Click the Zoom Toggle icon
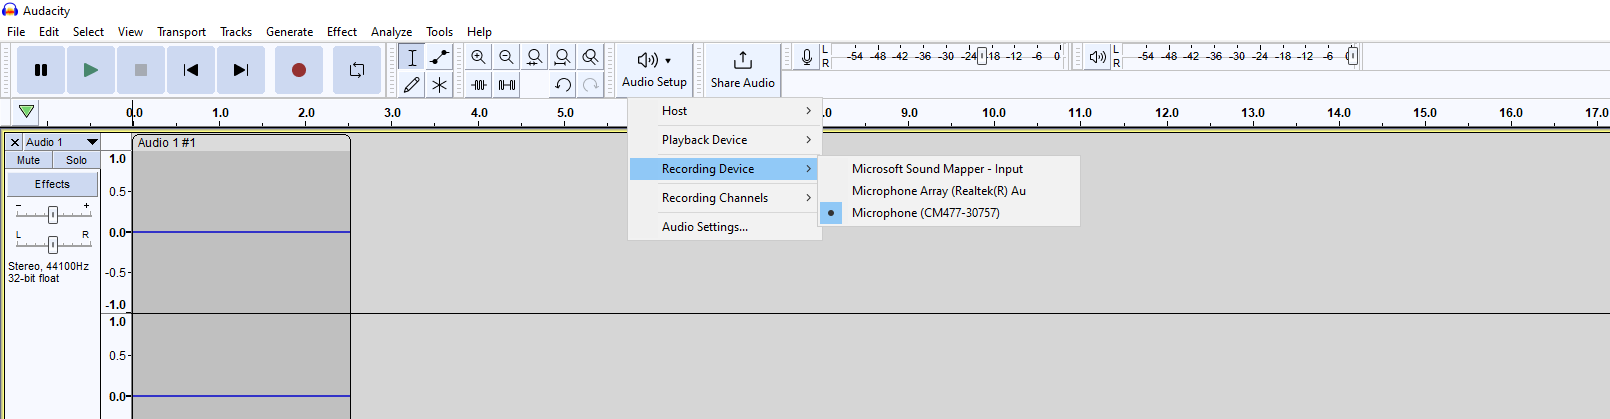This screenshot has height=419, width=1610. point(591,57)
